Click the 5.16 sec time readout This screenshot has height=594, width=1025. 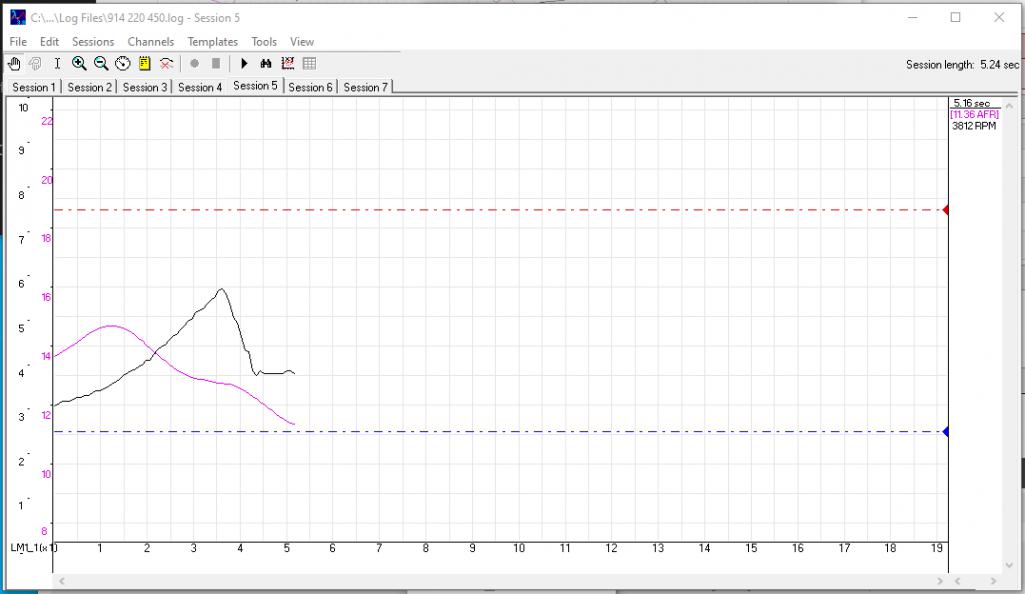(x=972, y=103)
